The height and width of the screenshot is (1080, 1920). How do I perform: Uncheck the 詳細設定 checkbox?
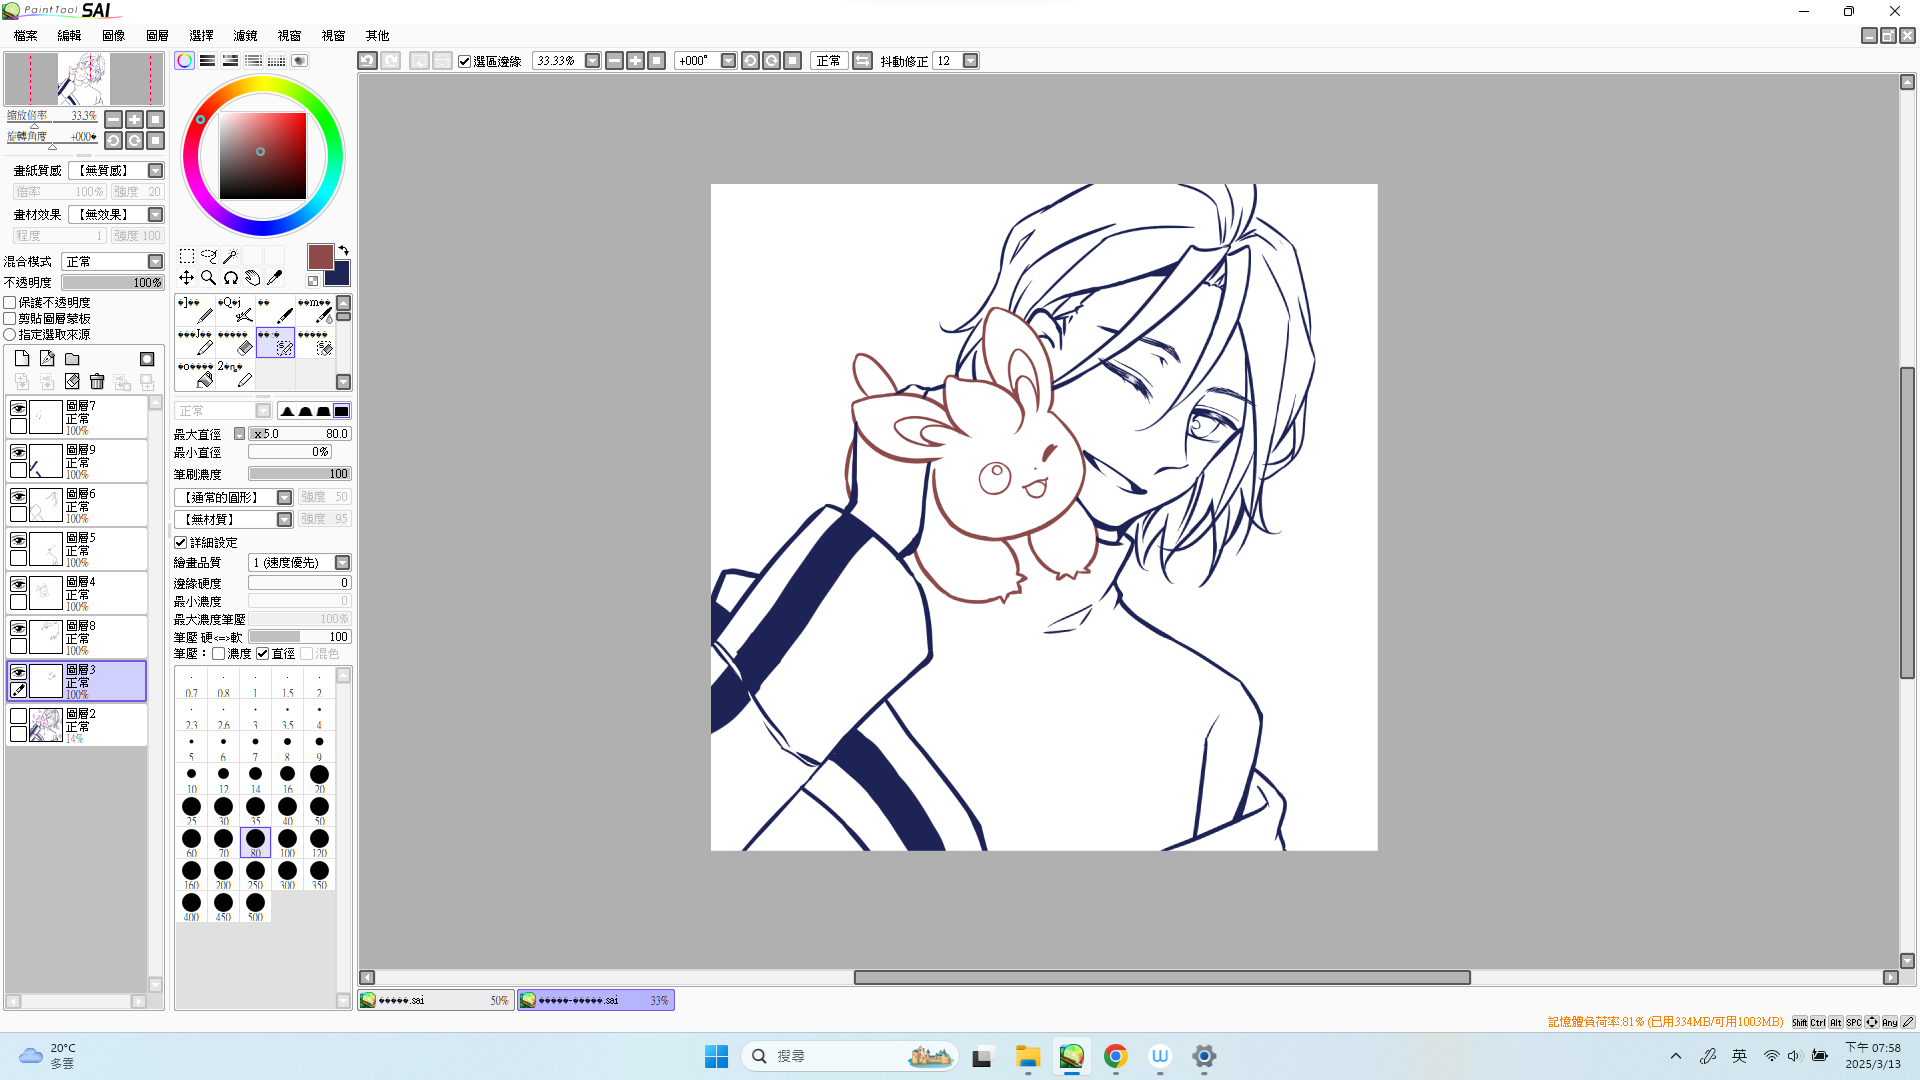[x=181, y=543]
